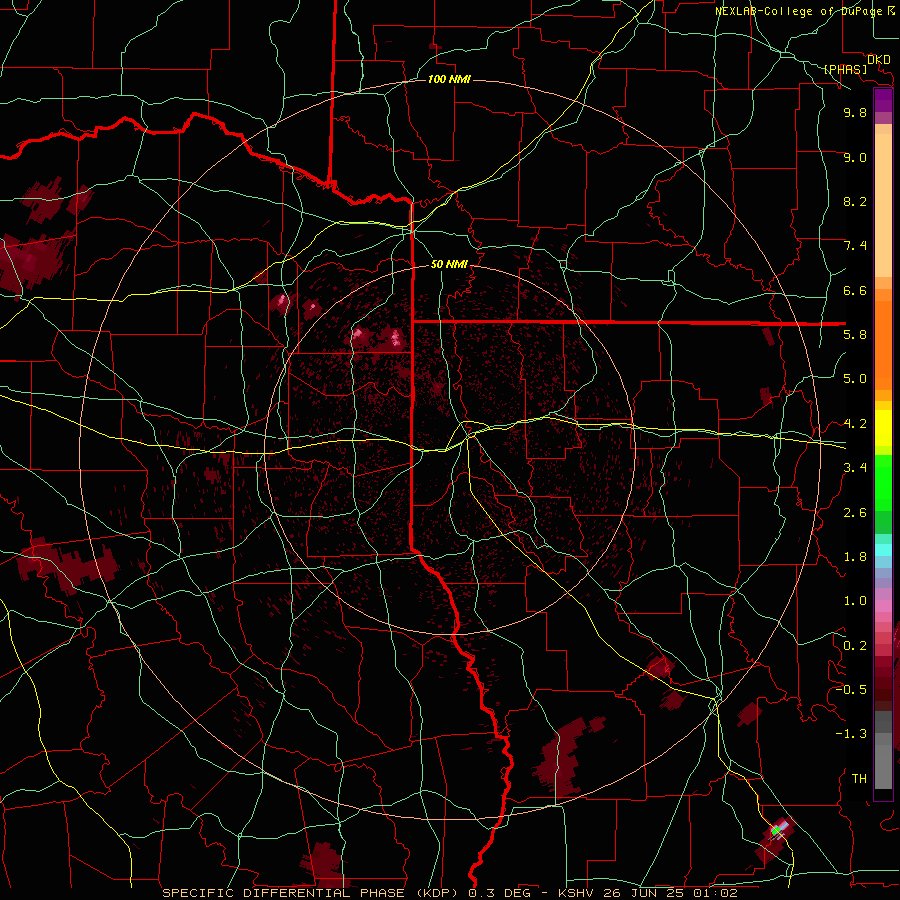Click the 1.0 value on color scale

coord(855,601)
